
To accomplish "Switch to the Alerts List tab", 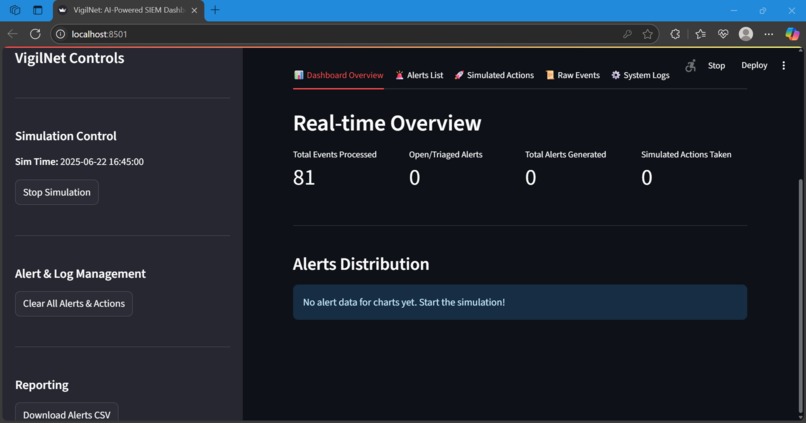I will click(419, 75).
